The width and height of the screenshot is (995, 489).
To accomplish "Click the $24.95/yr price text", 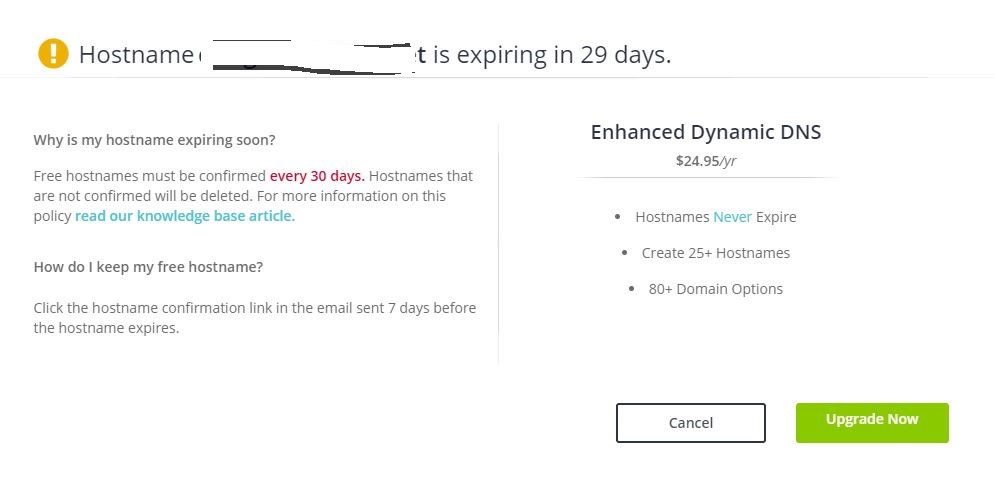I will coord(706,160).
